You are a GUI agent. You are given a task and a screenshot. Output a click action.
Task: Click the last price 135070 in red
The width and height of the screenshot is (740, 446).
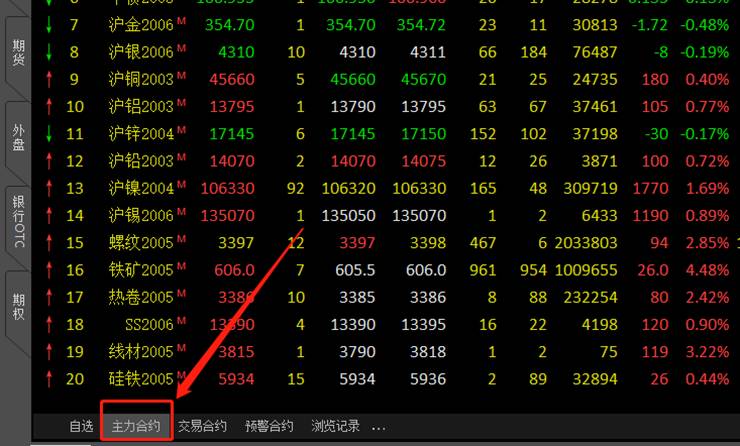227,216
